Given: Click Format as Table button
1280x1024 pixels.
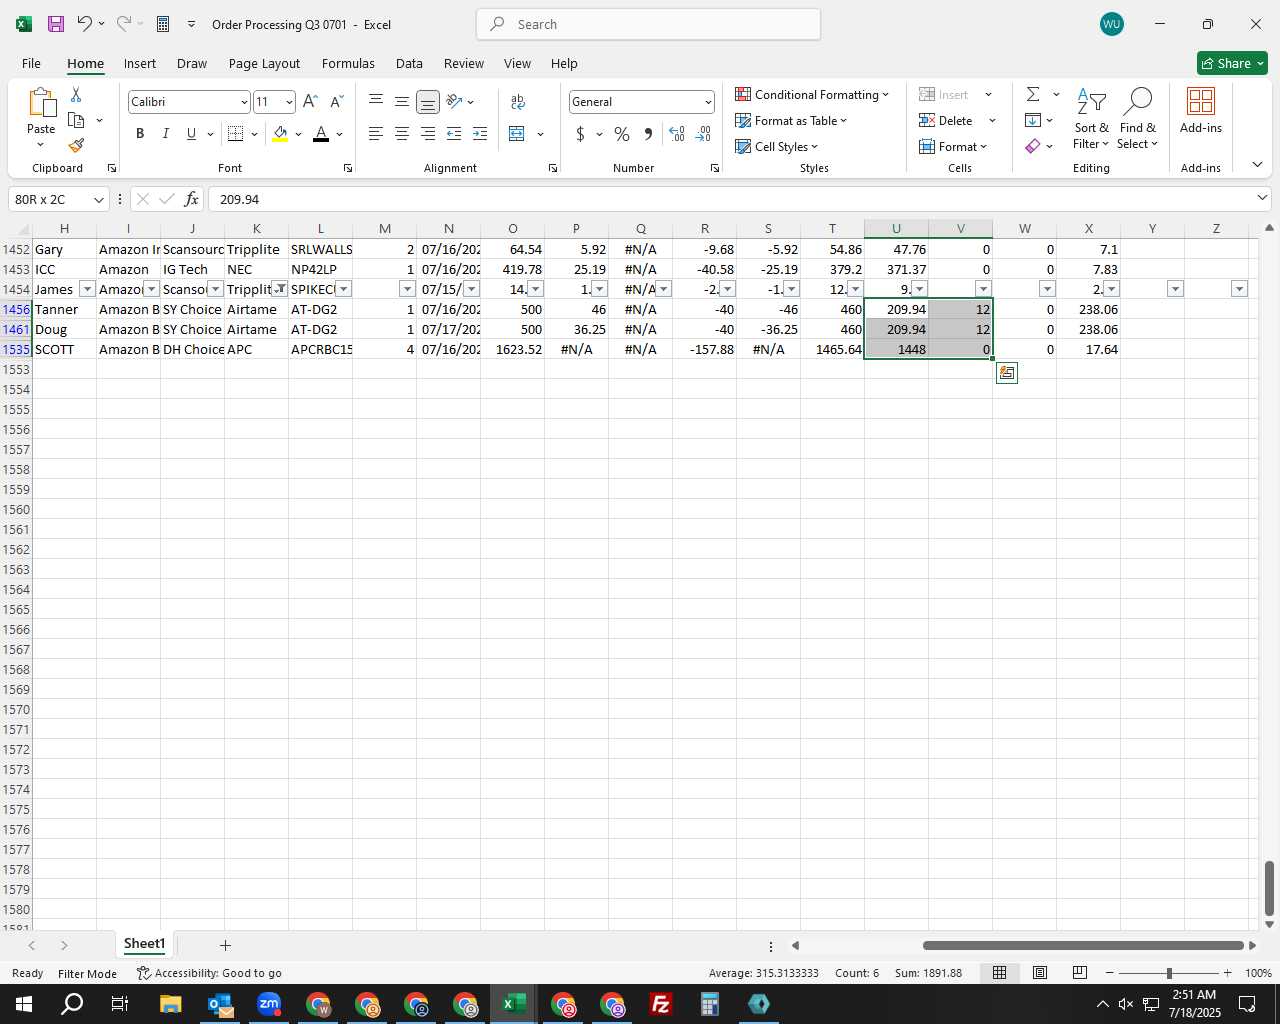Looking at the screenshot, I should 791,120.
